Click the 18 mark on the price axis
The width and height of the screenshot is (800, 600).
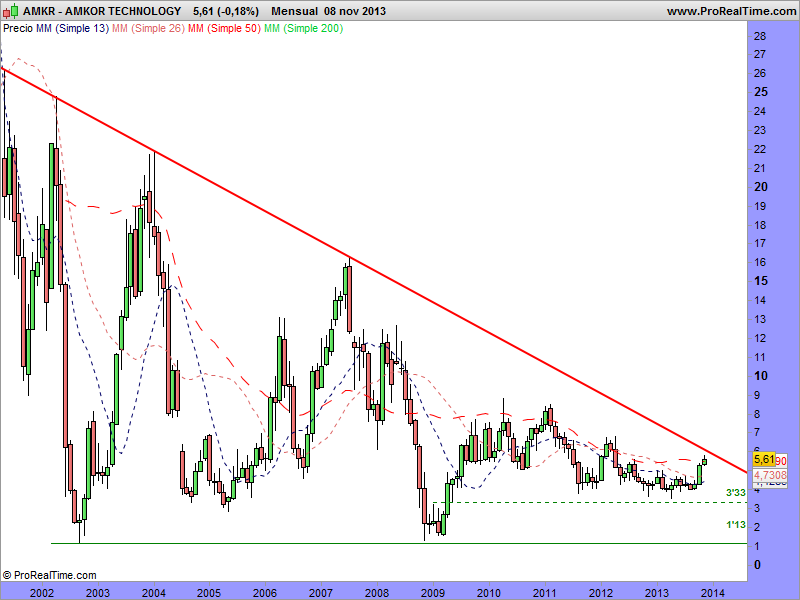tap(760, 224)
